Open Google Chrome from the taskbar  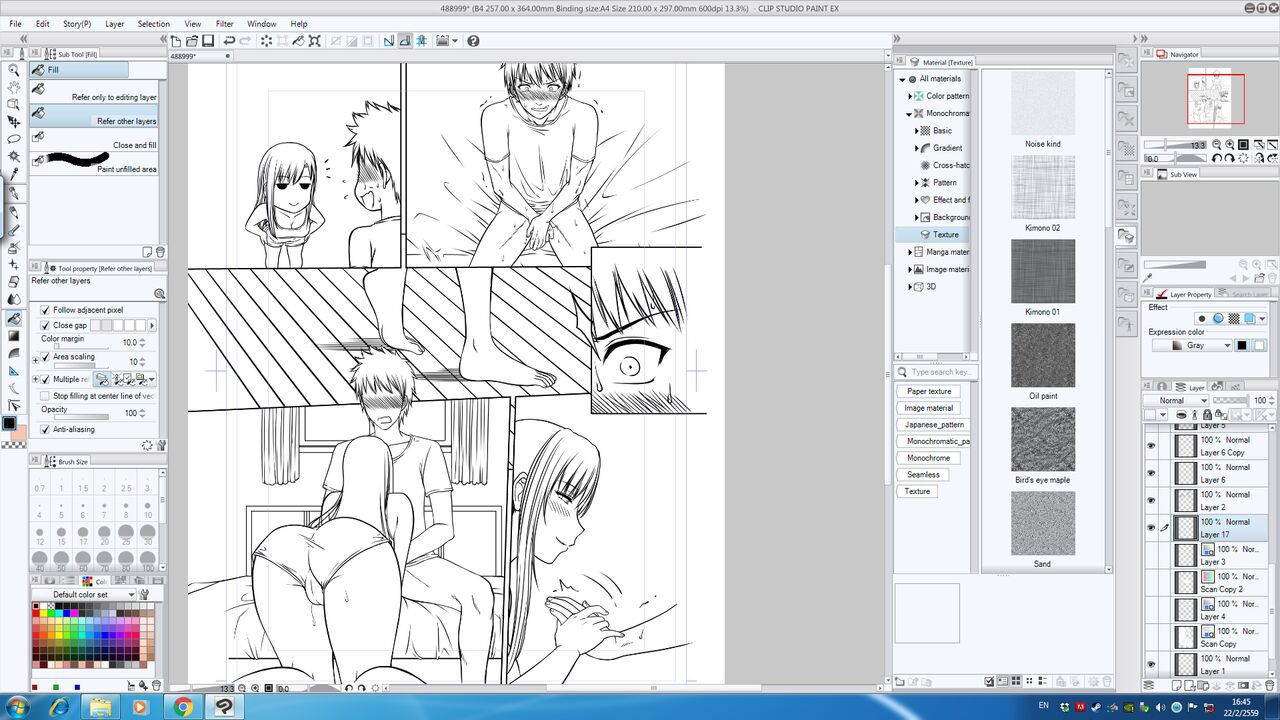(x=183, y=707)
